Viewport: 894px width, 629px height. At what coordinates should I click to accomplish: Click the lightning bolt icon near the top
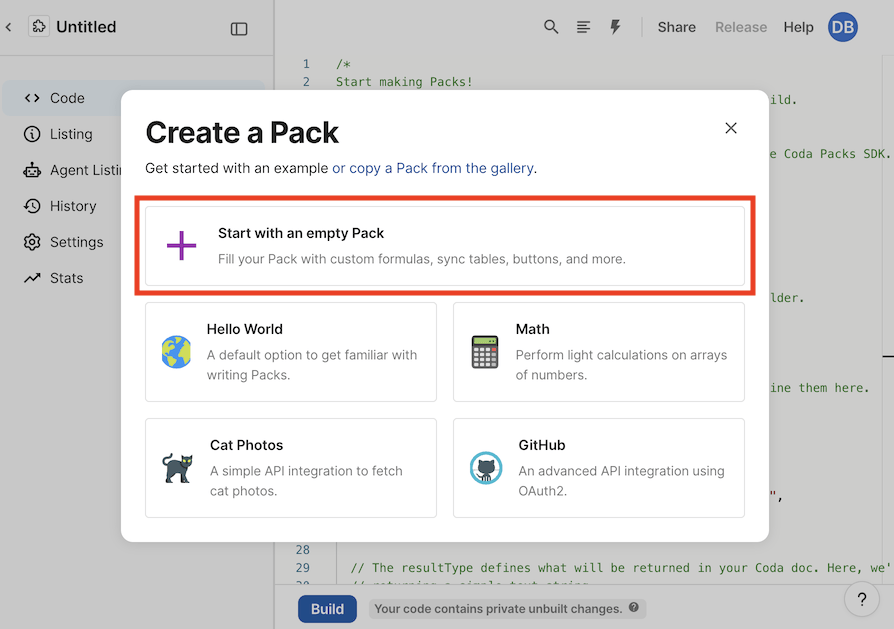click(x=615, y=27)
